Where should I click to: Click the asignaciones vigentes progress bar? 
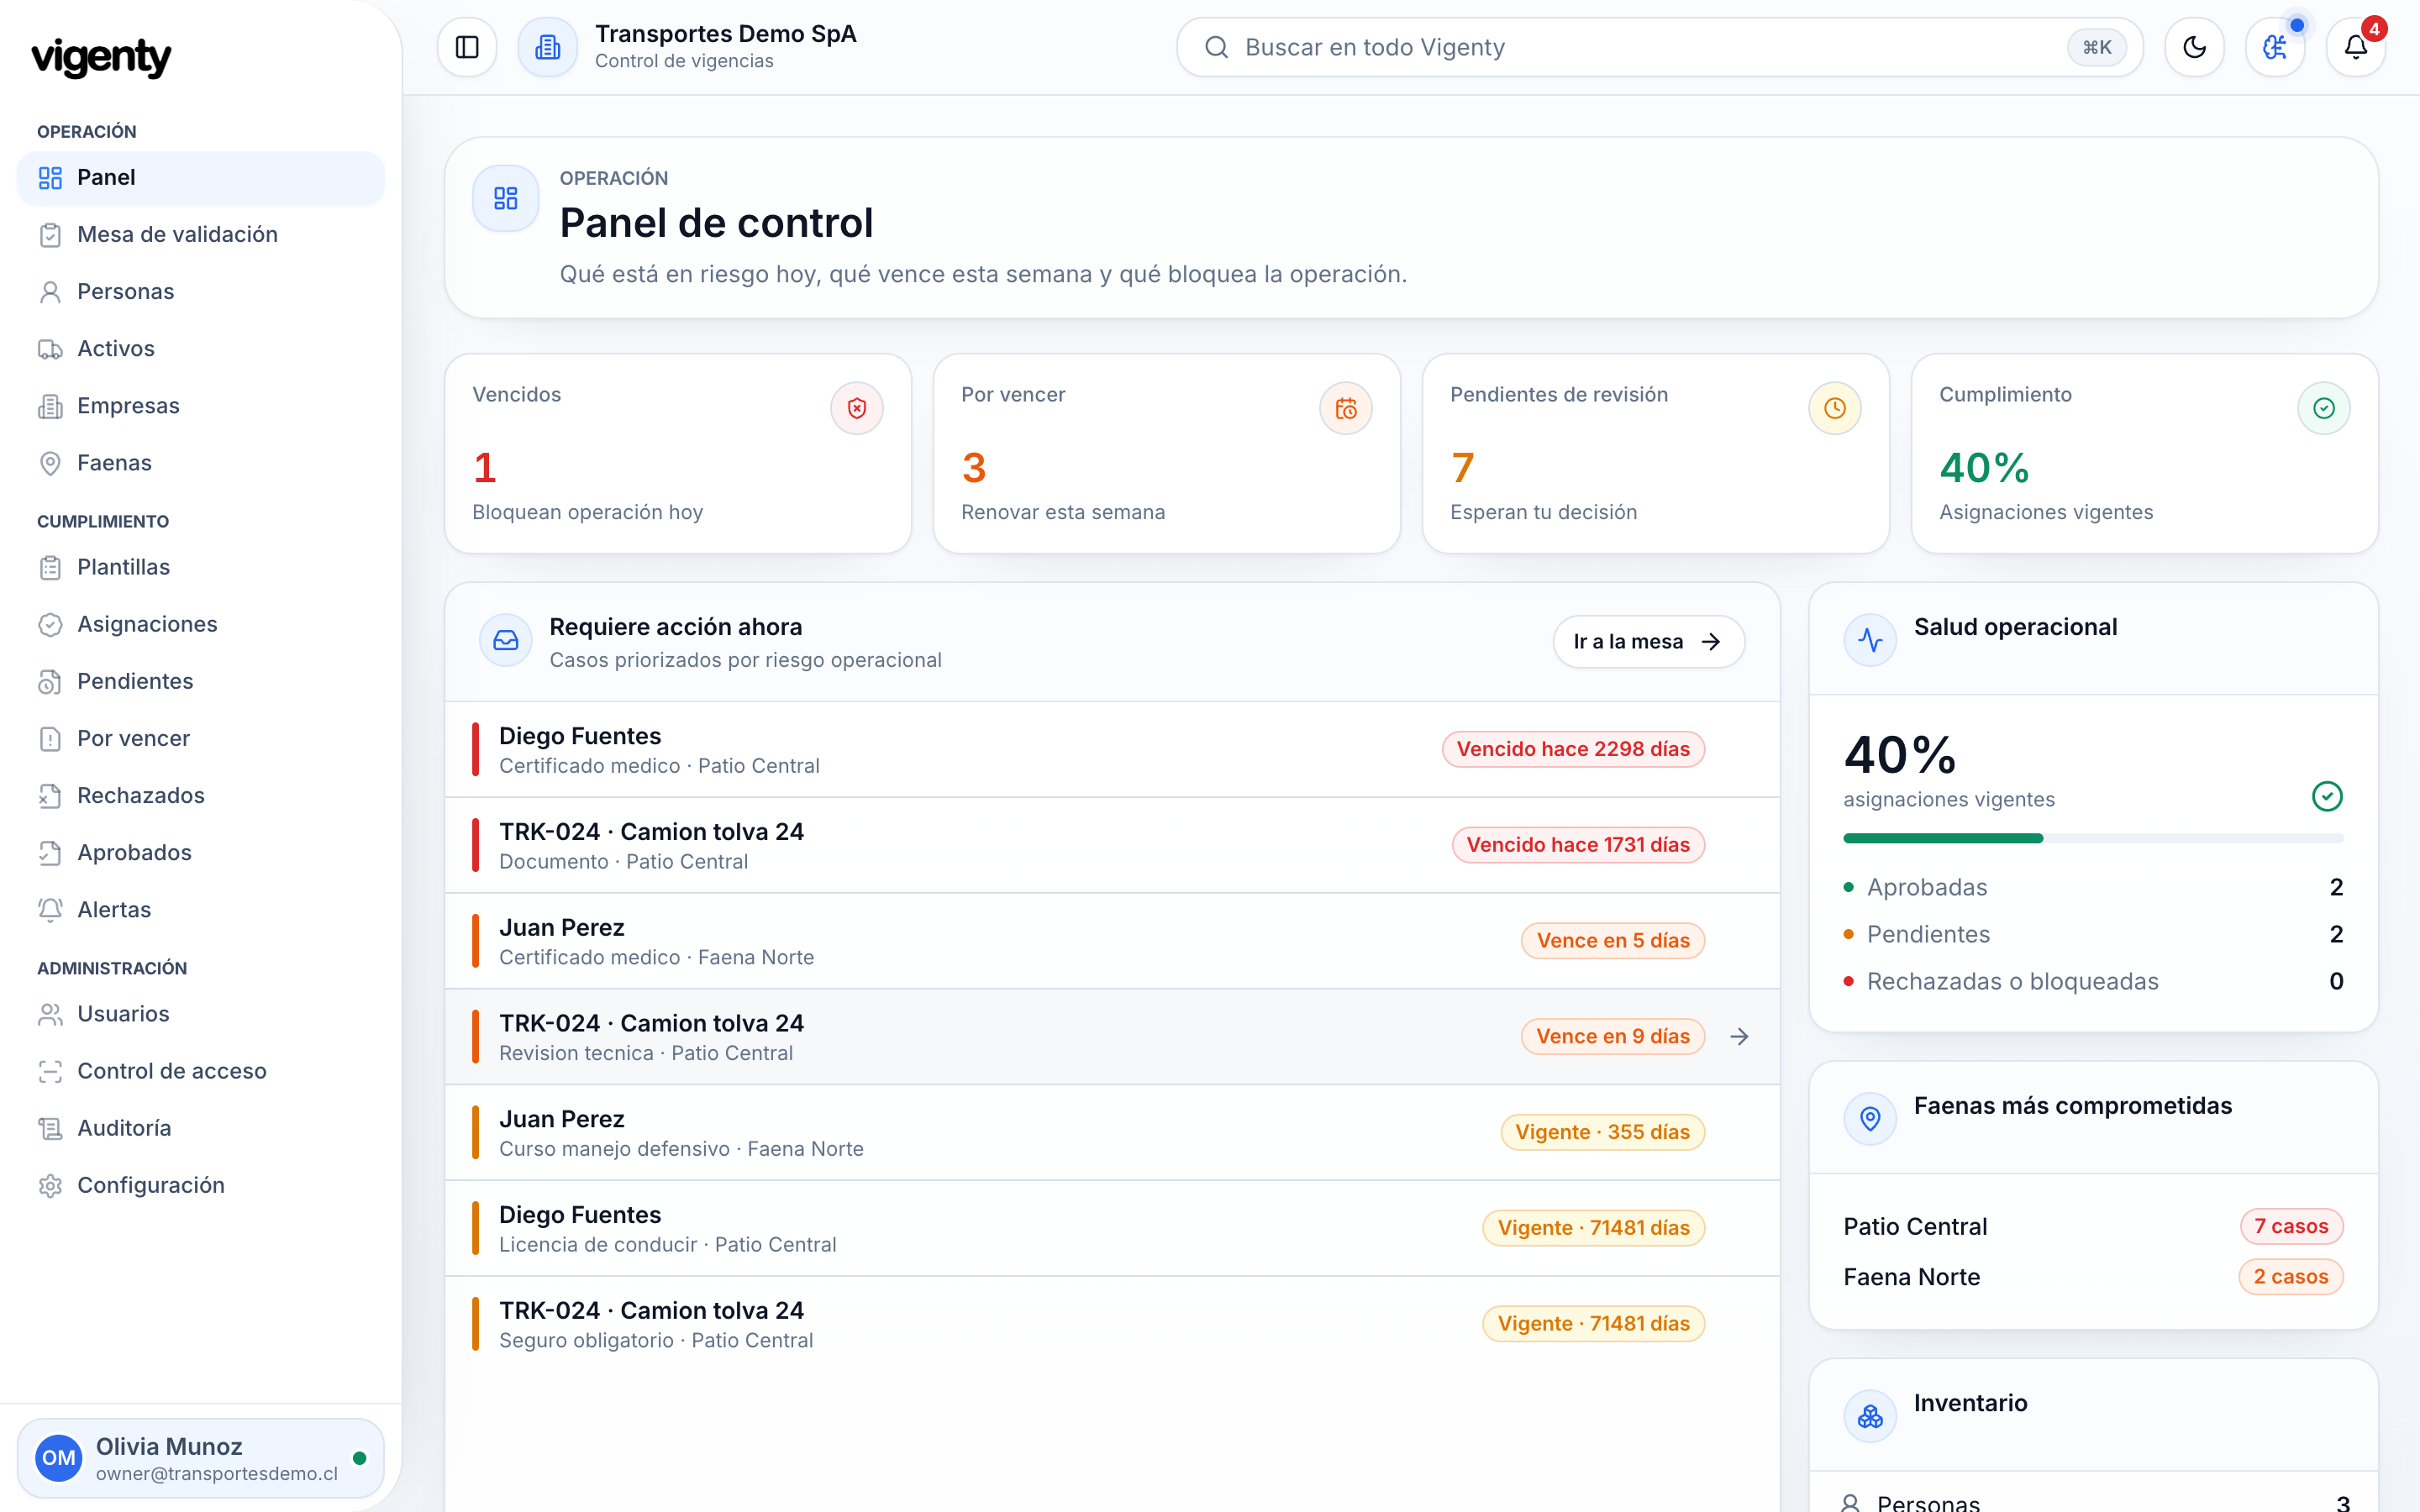click(2093, 839)
